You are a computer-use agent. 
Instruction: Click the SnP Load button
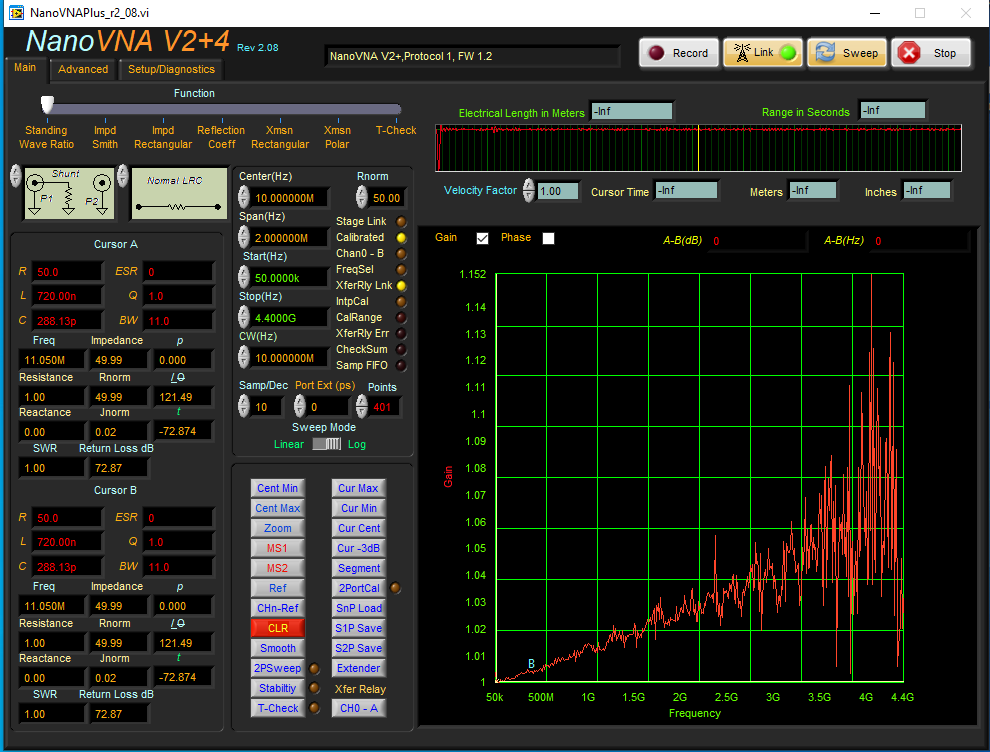359,608
